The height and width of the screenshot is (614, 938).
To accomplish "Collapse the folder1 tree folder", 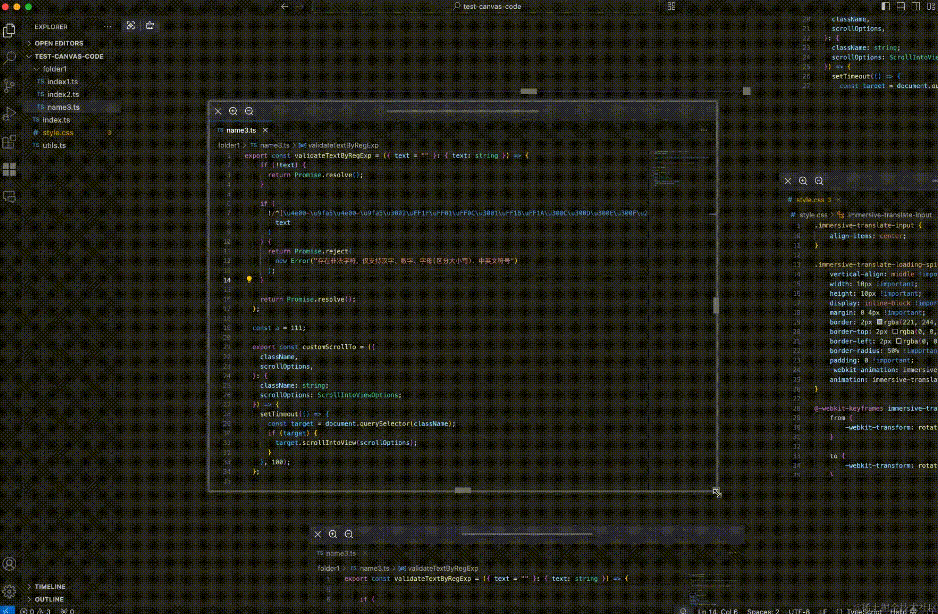I will [x=72, y=69].
